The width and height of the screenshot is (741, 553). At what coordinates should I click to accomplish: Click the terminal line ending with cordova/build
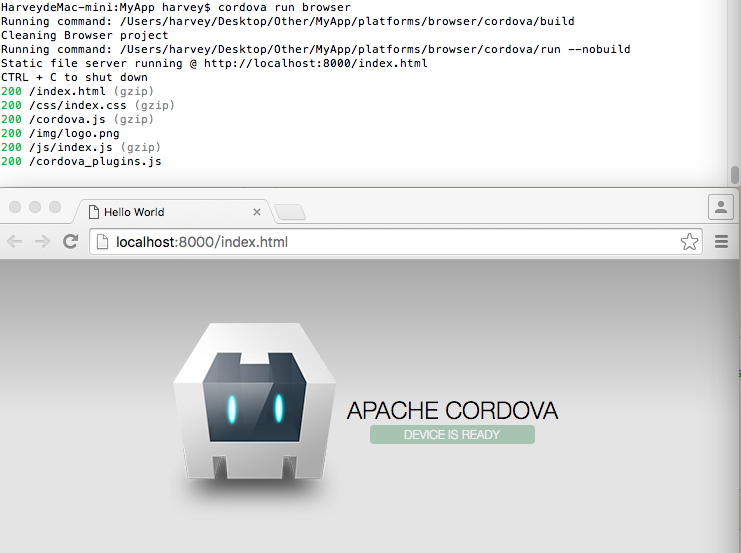click(288, 21)
